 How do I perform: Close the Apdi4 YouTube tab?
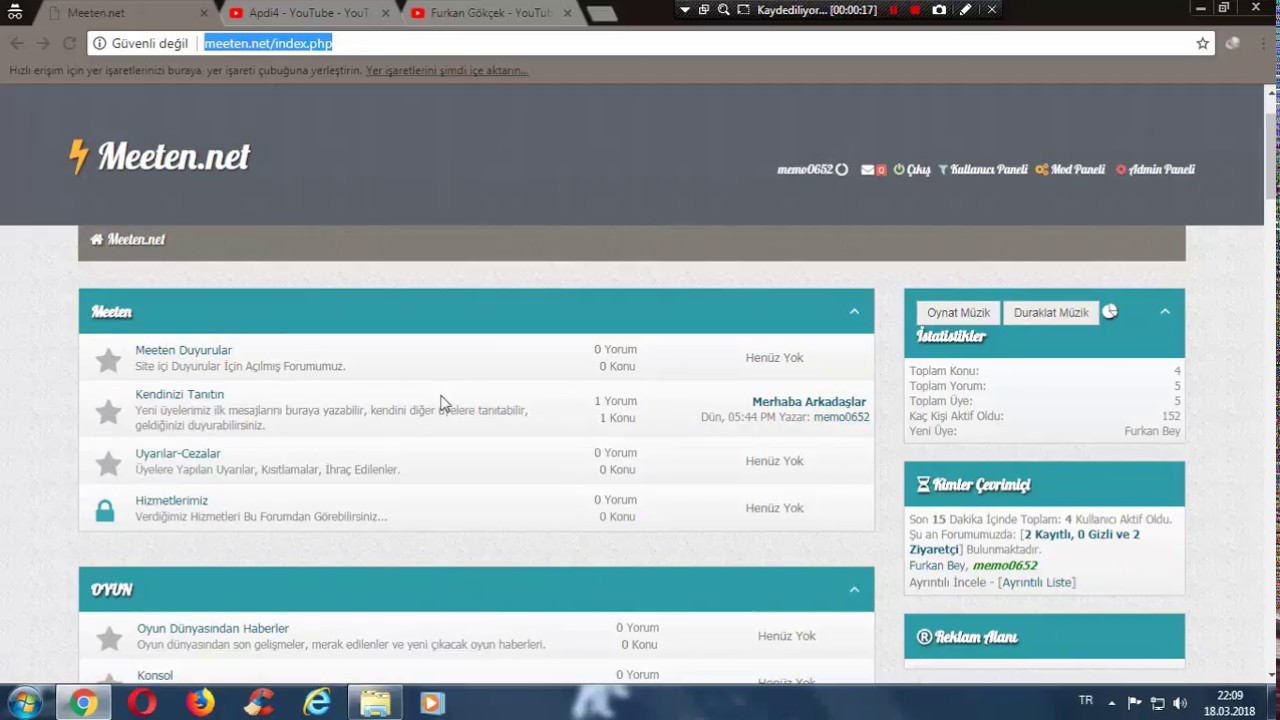[x=385, y=13]
